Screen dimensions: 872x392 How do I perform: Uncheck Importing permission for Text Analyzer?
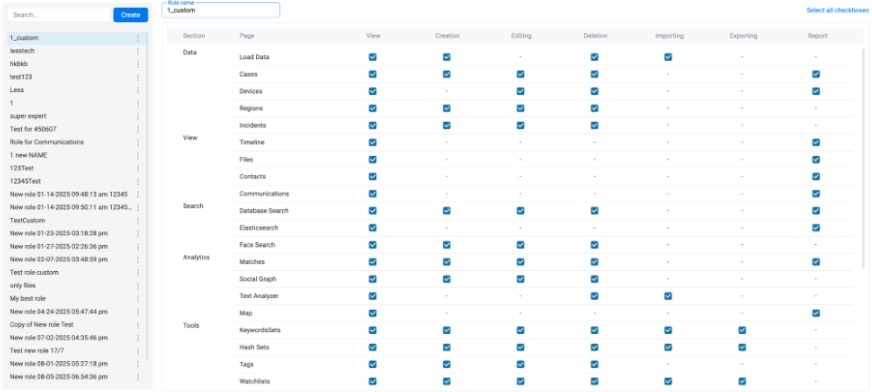(668, 296)
